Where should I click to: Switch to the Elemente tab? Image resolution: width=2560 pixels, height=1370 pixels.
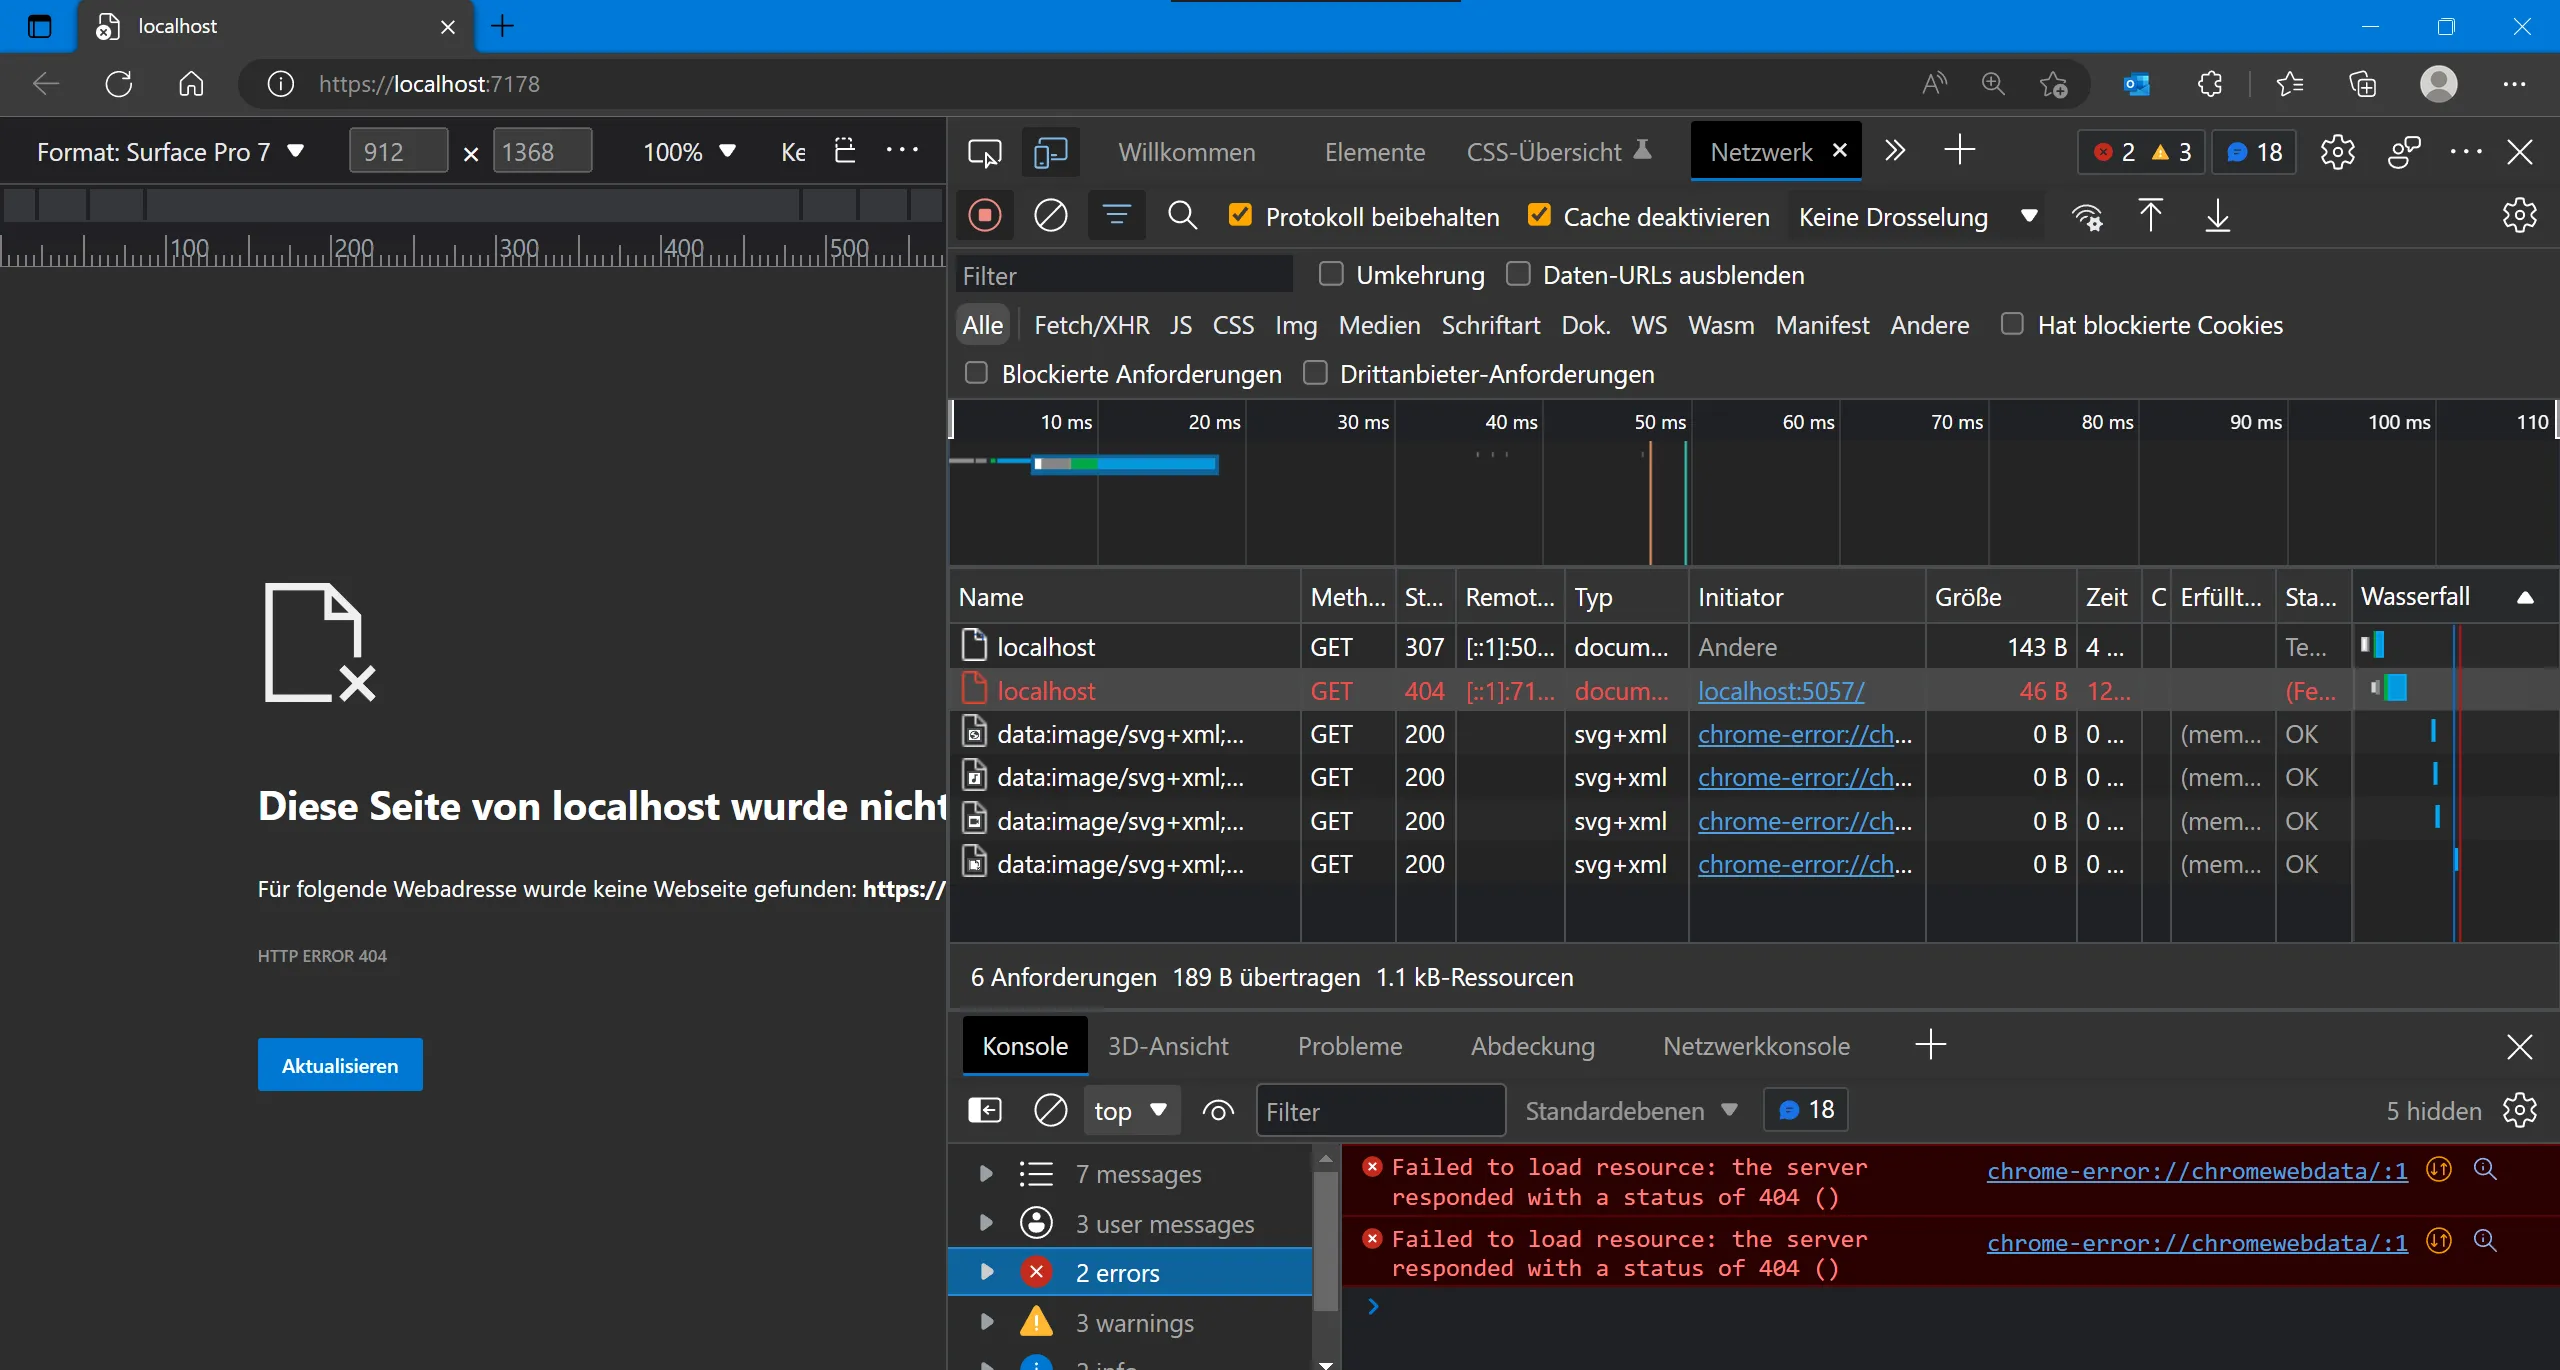(x=1374, y=152)
